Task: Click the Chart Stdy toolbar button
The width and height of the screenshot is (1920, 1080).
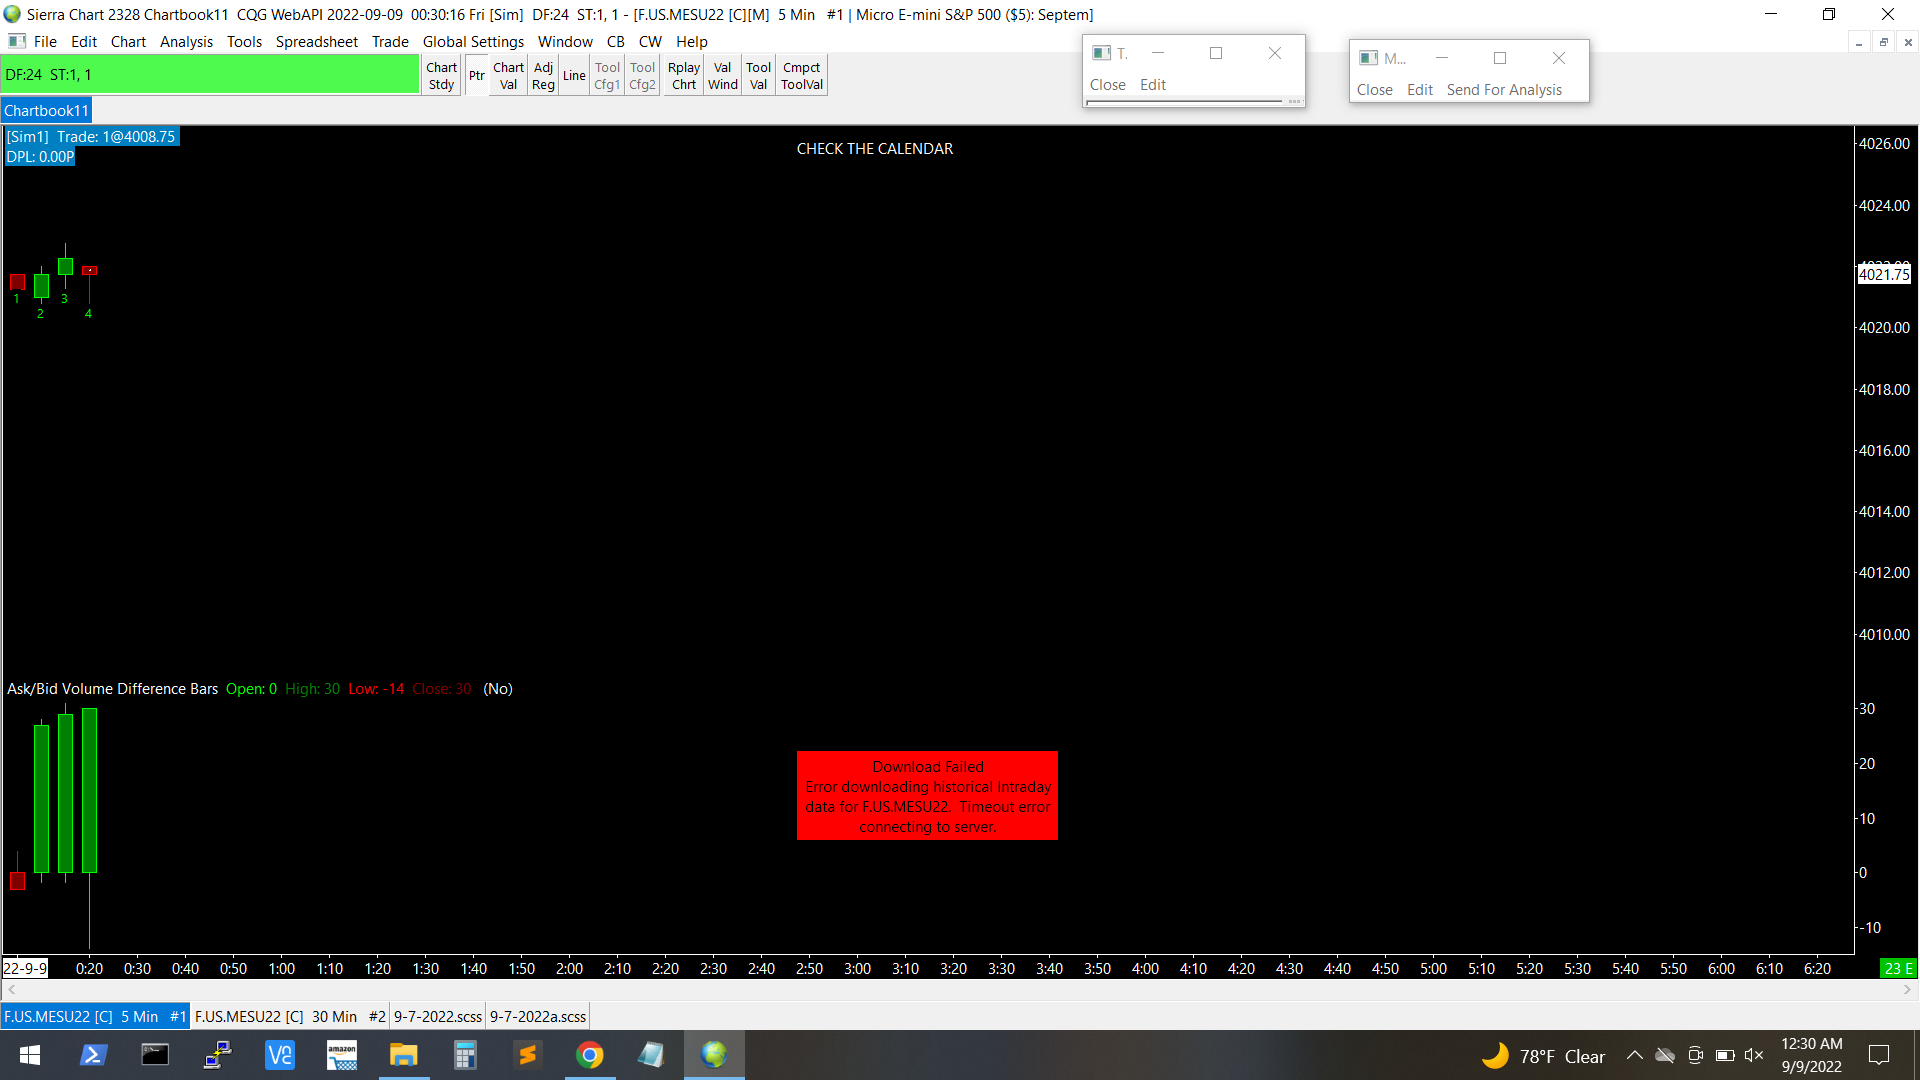Action: tap(441, 76)
